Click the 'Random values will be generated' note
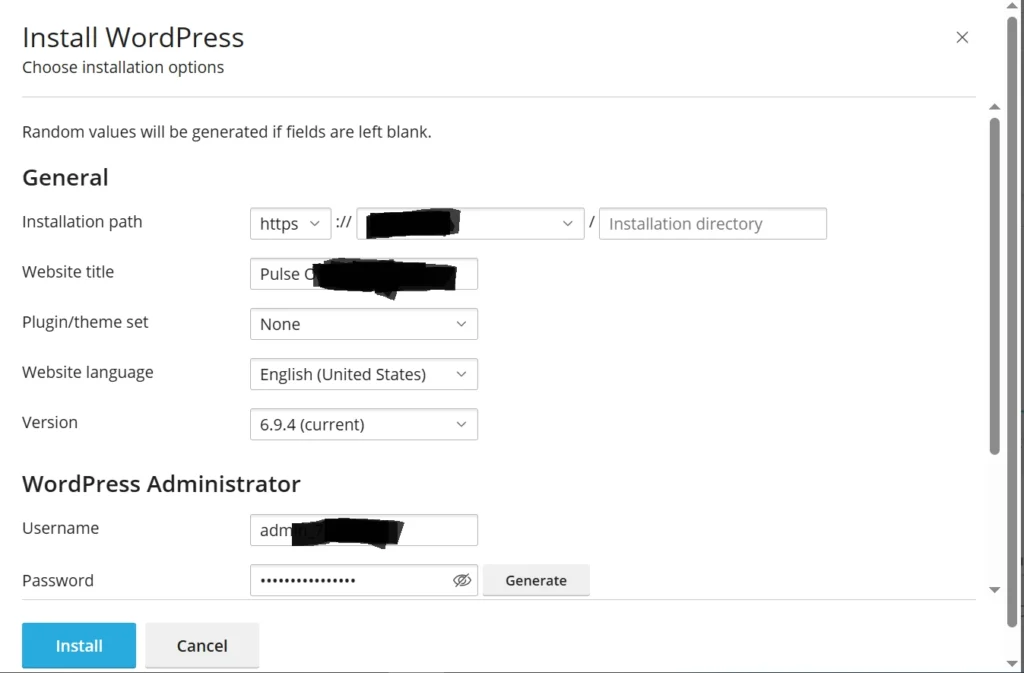Image resolution: width=1024 pixels, height=673 pixels. 227,132
